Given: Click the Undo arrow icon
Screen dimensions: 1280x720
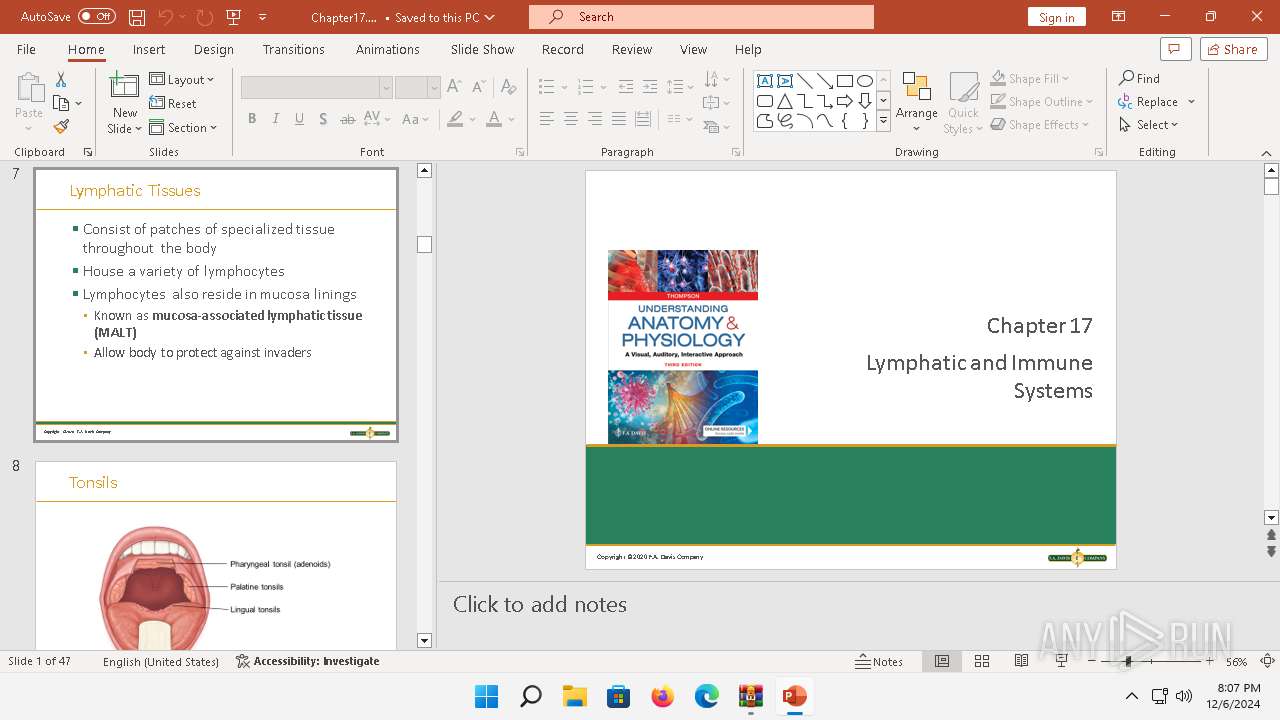Looking at the screenshot, I should point(166,17).
